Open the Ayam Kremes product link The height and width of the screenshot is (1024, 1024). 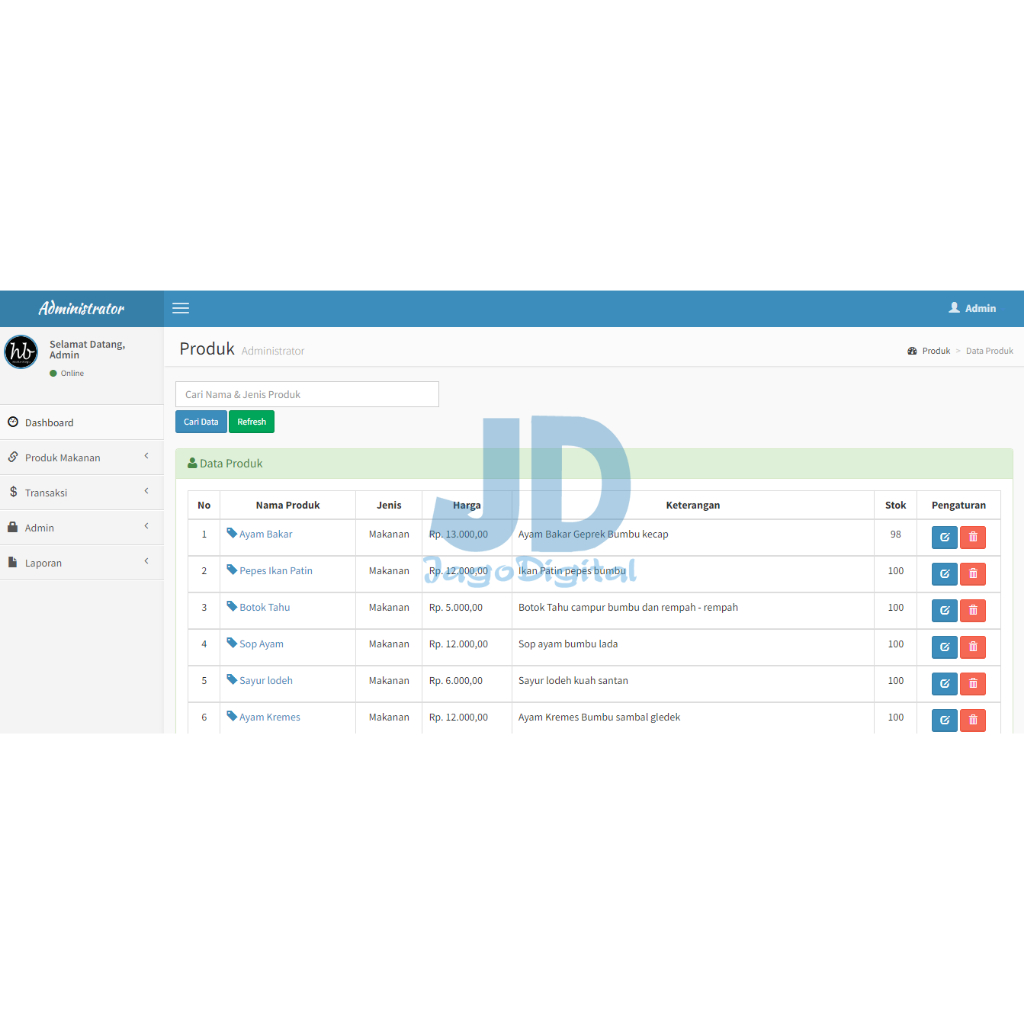pos(270,717)
